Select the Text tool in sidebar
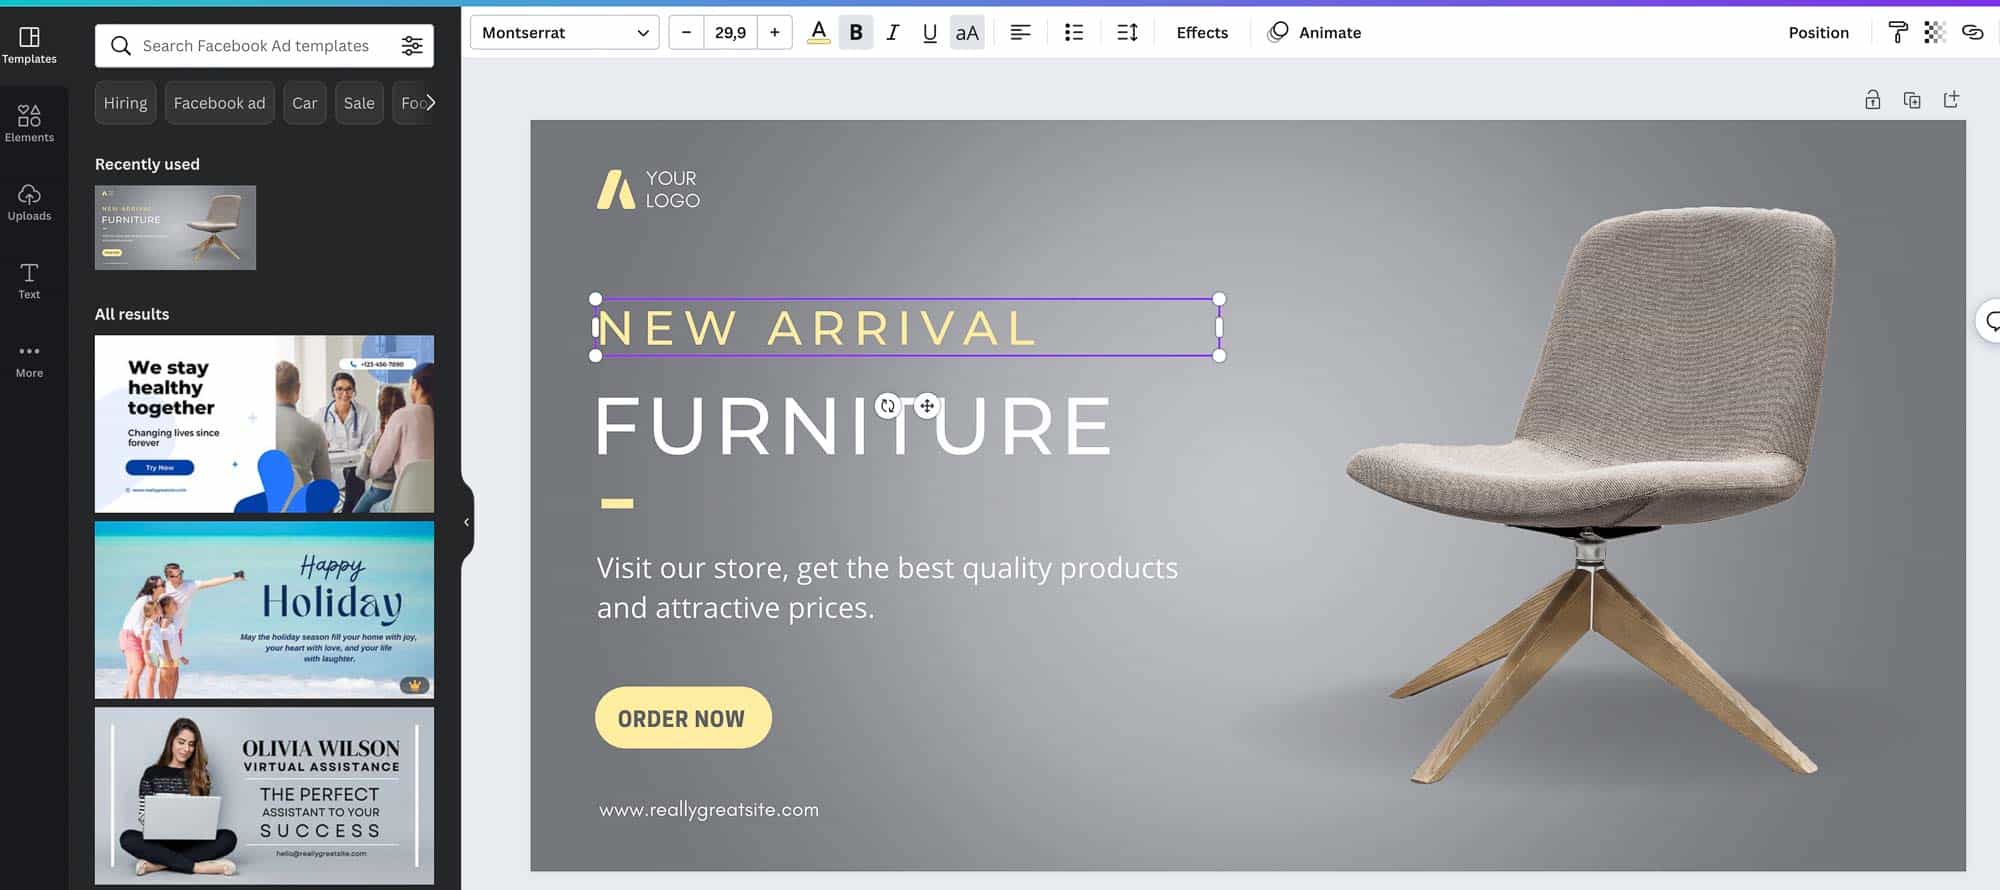 pos(29,280)
